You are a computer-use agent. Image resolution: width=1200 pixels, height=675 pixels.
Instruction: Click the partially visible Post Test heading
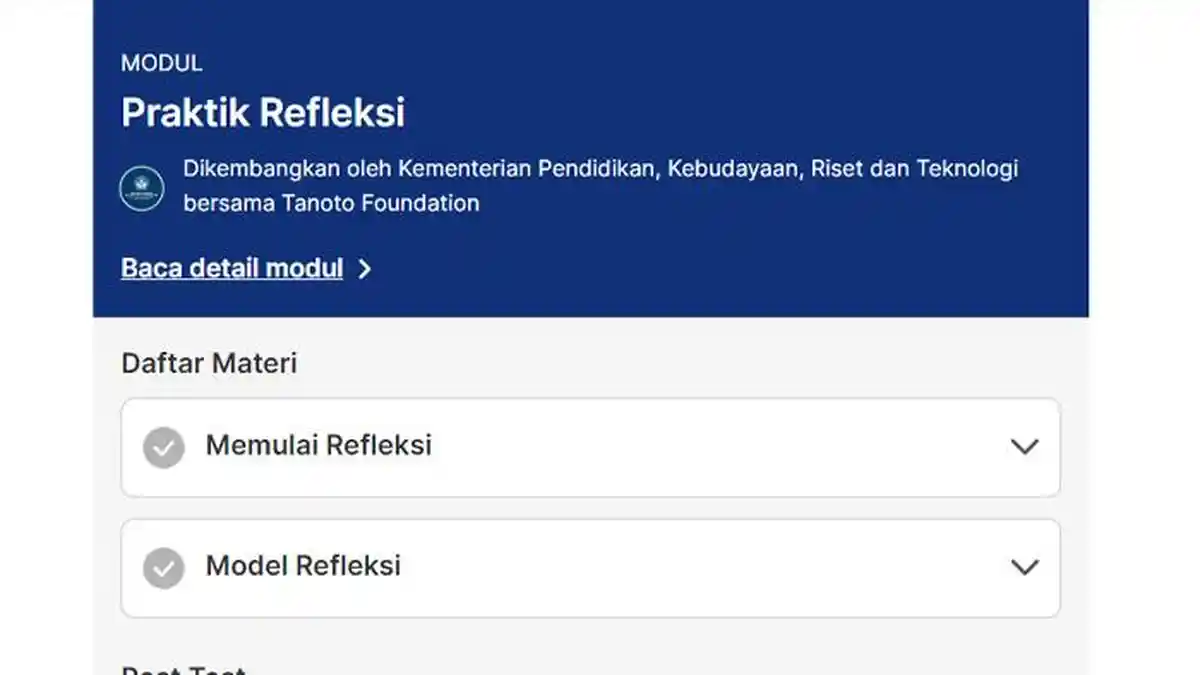pos(184,670)
